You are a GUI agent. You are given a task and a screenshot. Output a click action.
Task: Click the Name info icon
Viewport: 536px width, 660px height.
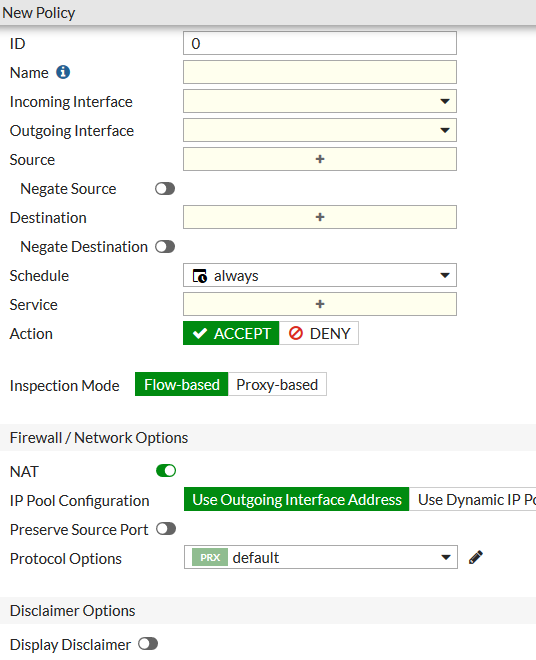point(63,72)
